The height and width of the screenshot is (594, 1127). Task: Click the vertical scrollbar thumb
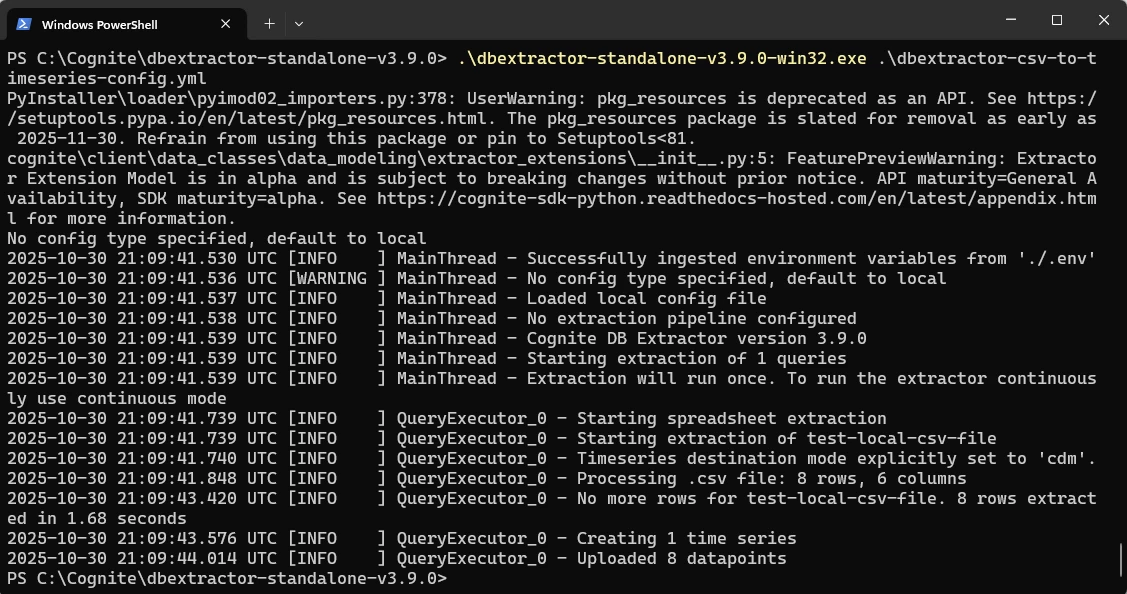coord(1121,558)
